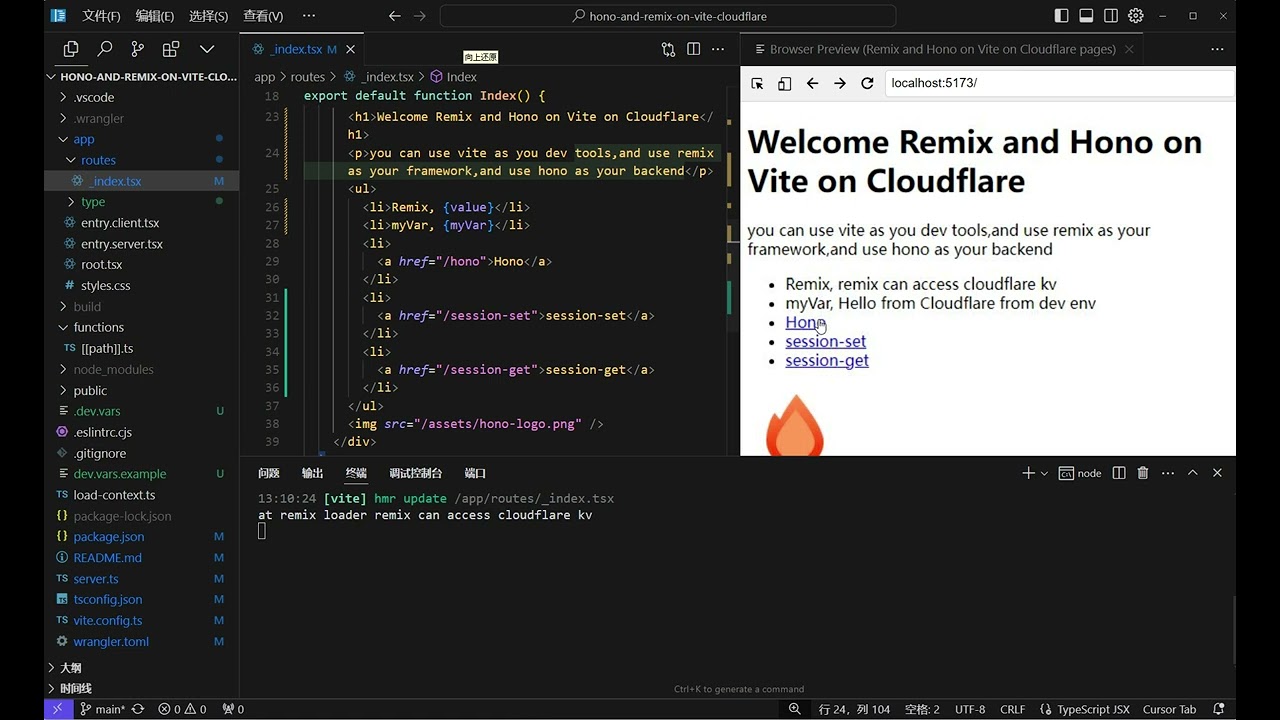Expand the .vscode folder

(64, 97)
